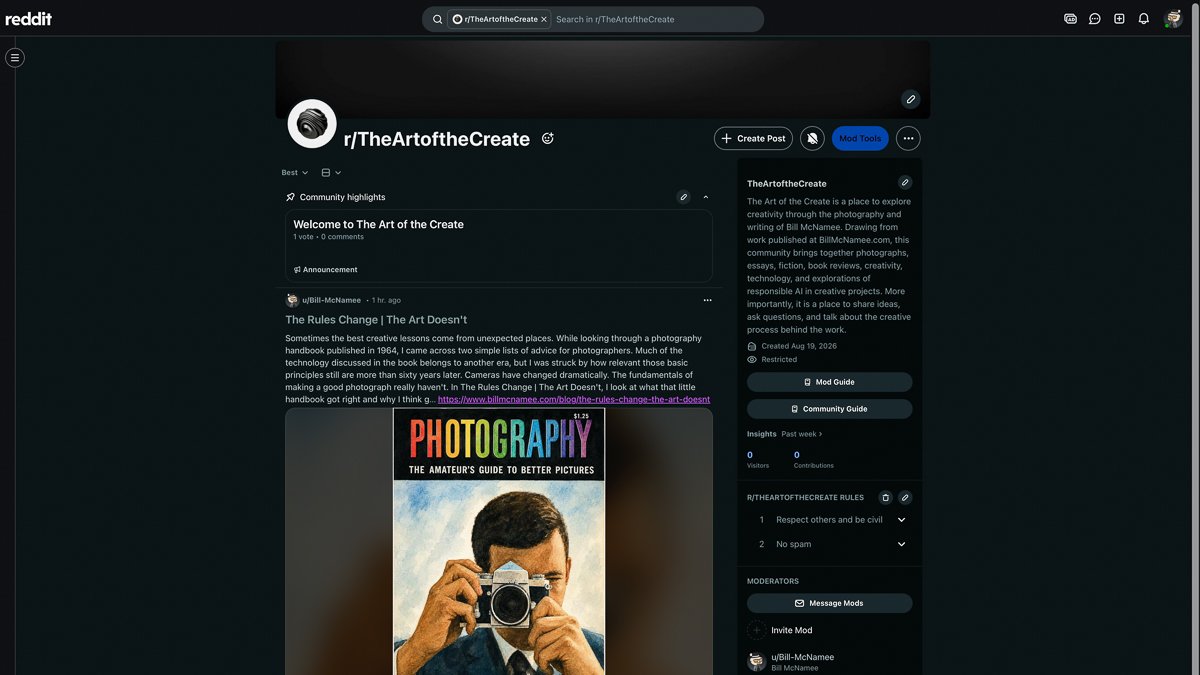The image size is (1200, 675).
Task: Open the Advertise on Reddit icon
Action: [1070, 18]
